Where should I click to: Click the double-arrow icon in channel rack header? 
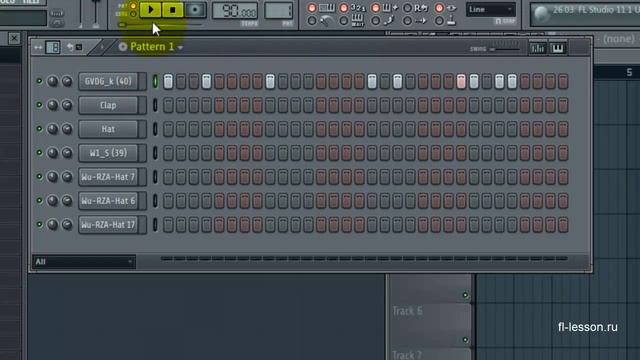click(x=38, y=48)
